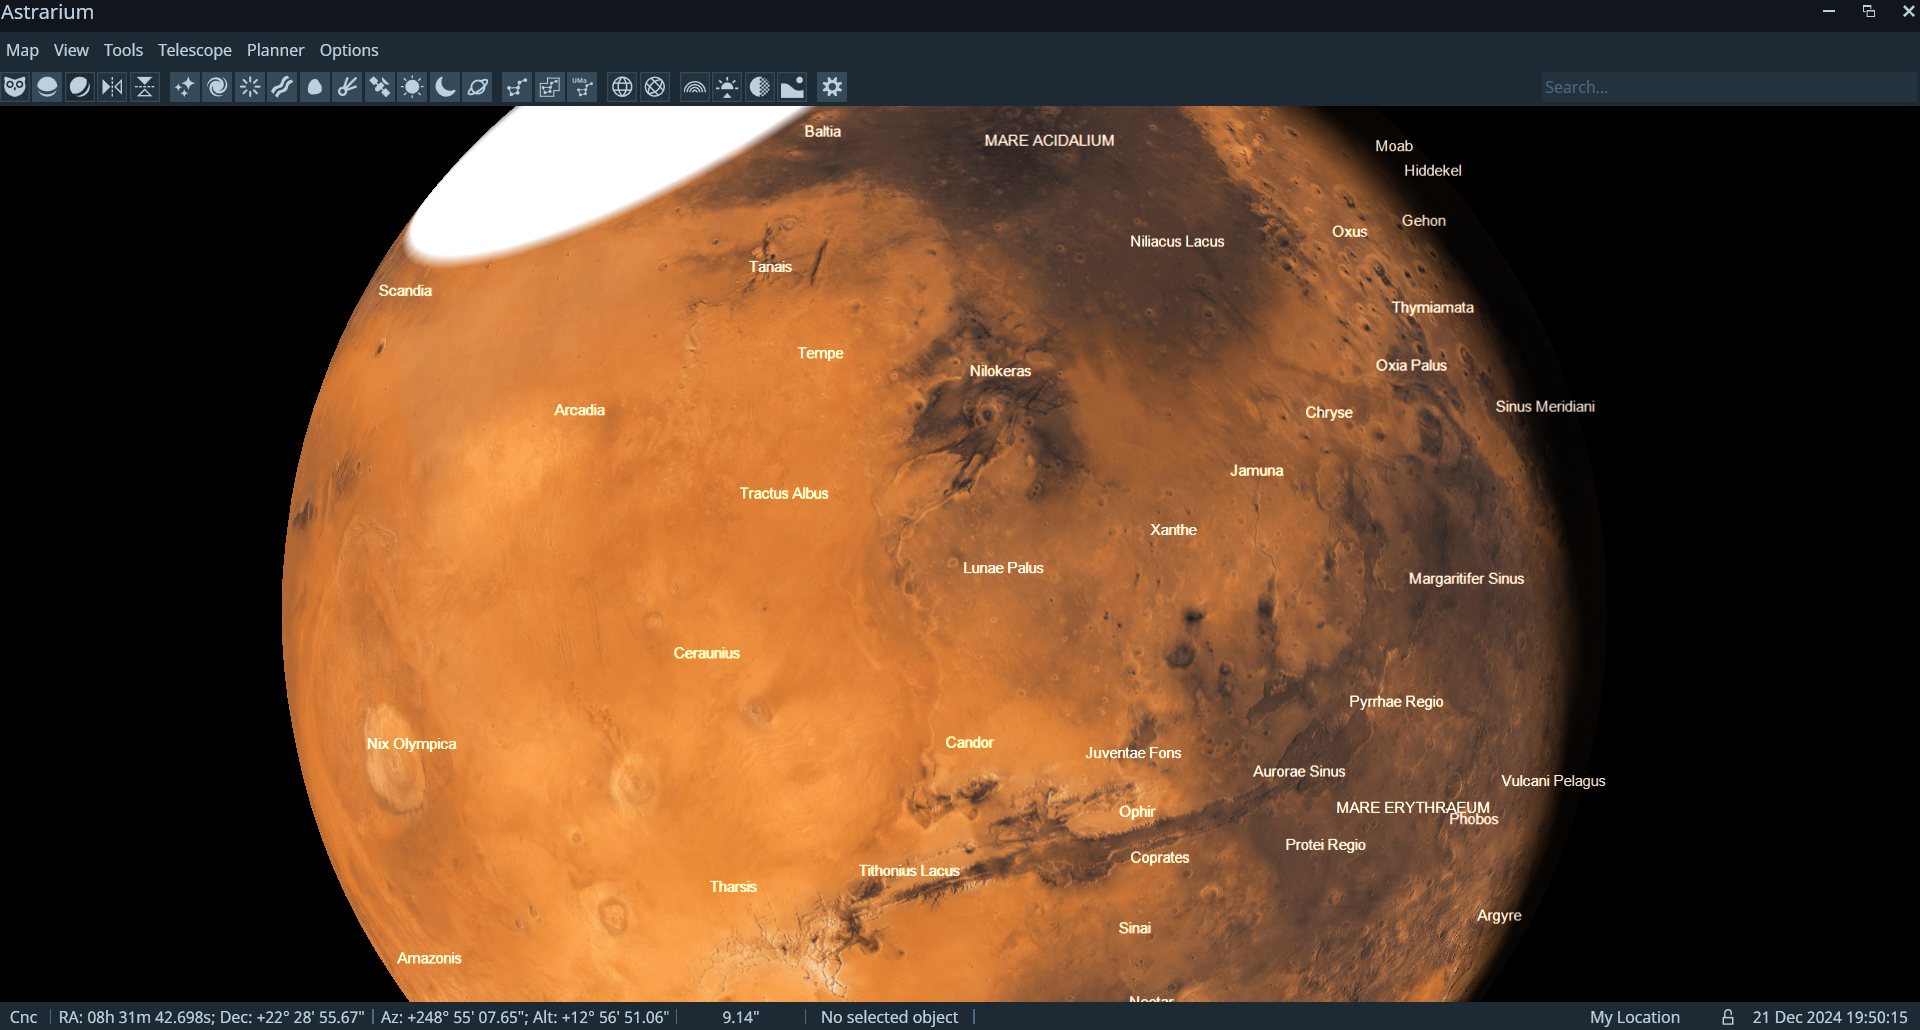Open settings gear in toolbar

tap(832, 87)
